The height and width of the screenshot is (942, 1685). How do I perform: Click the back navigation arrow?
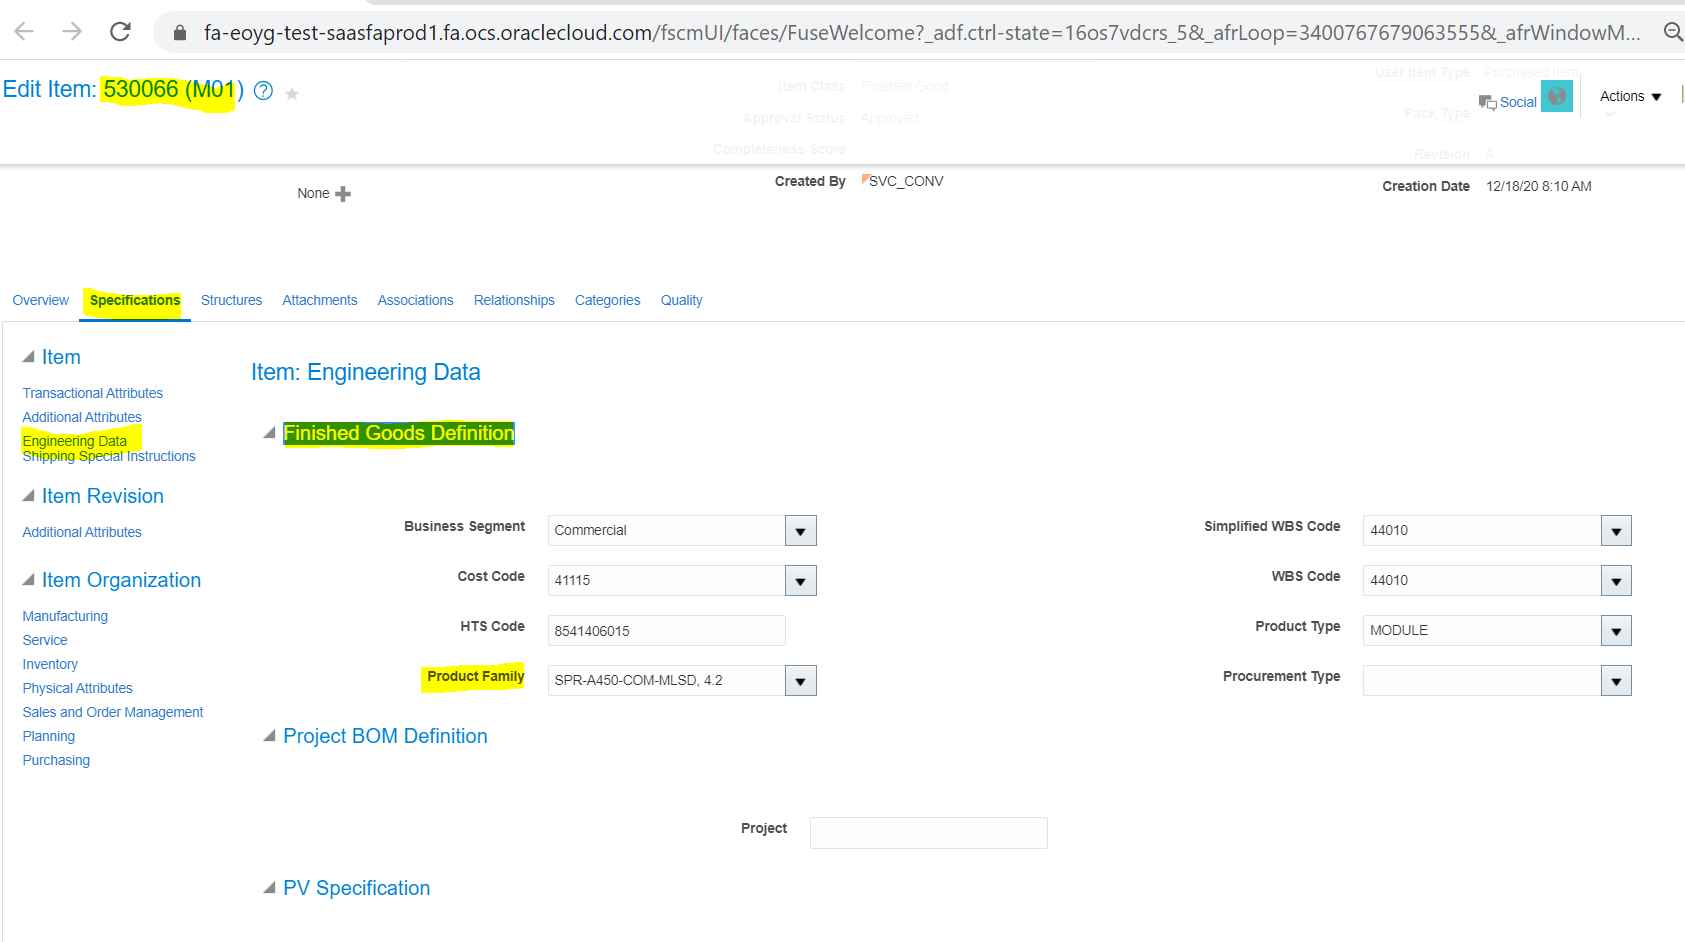pos(23,31)
